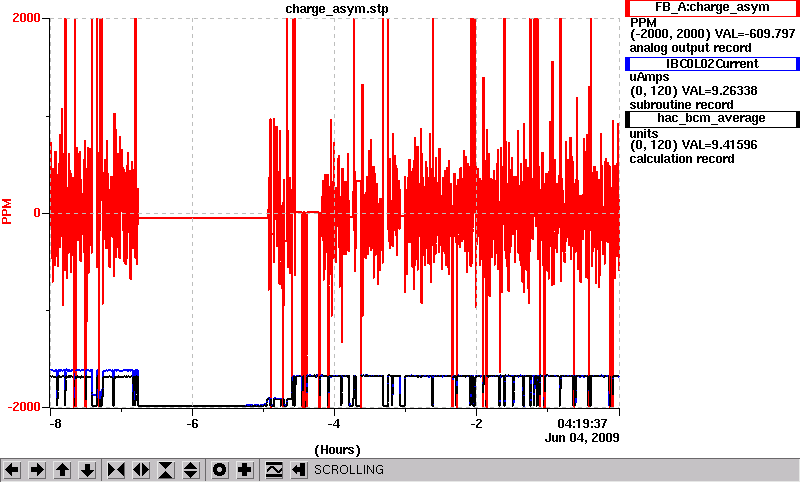Pan the graph down with the down arrow
The height and width of the screenshot is (482, 800).
(88, 469)
